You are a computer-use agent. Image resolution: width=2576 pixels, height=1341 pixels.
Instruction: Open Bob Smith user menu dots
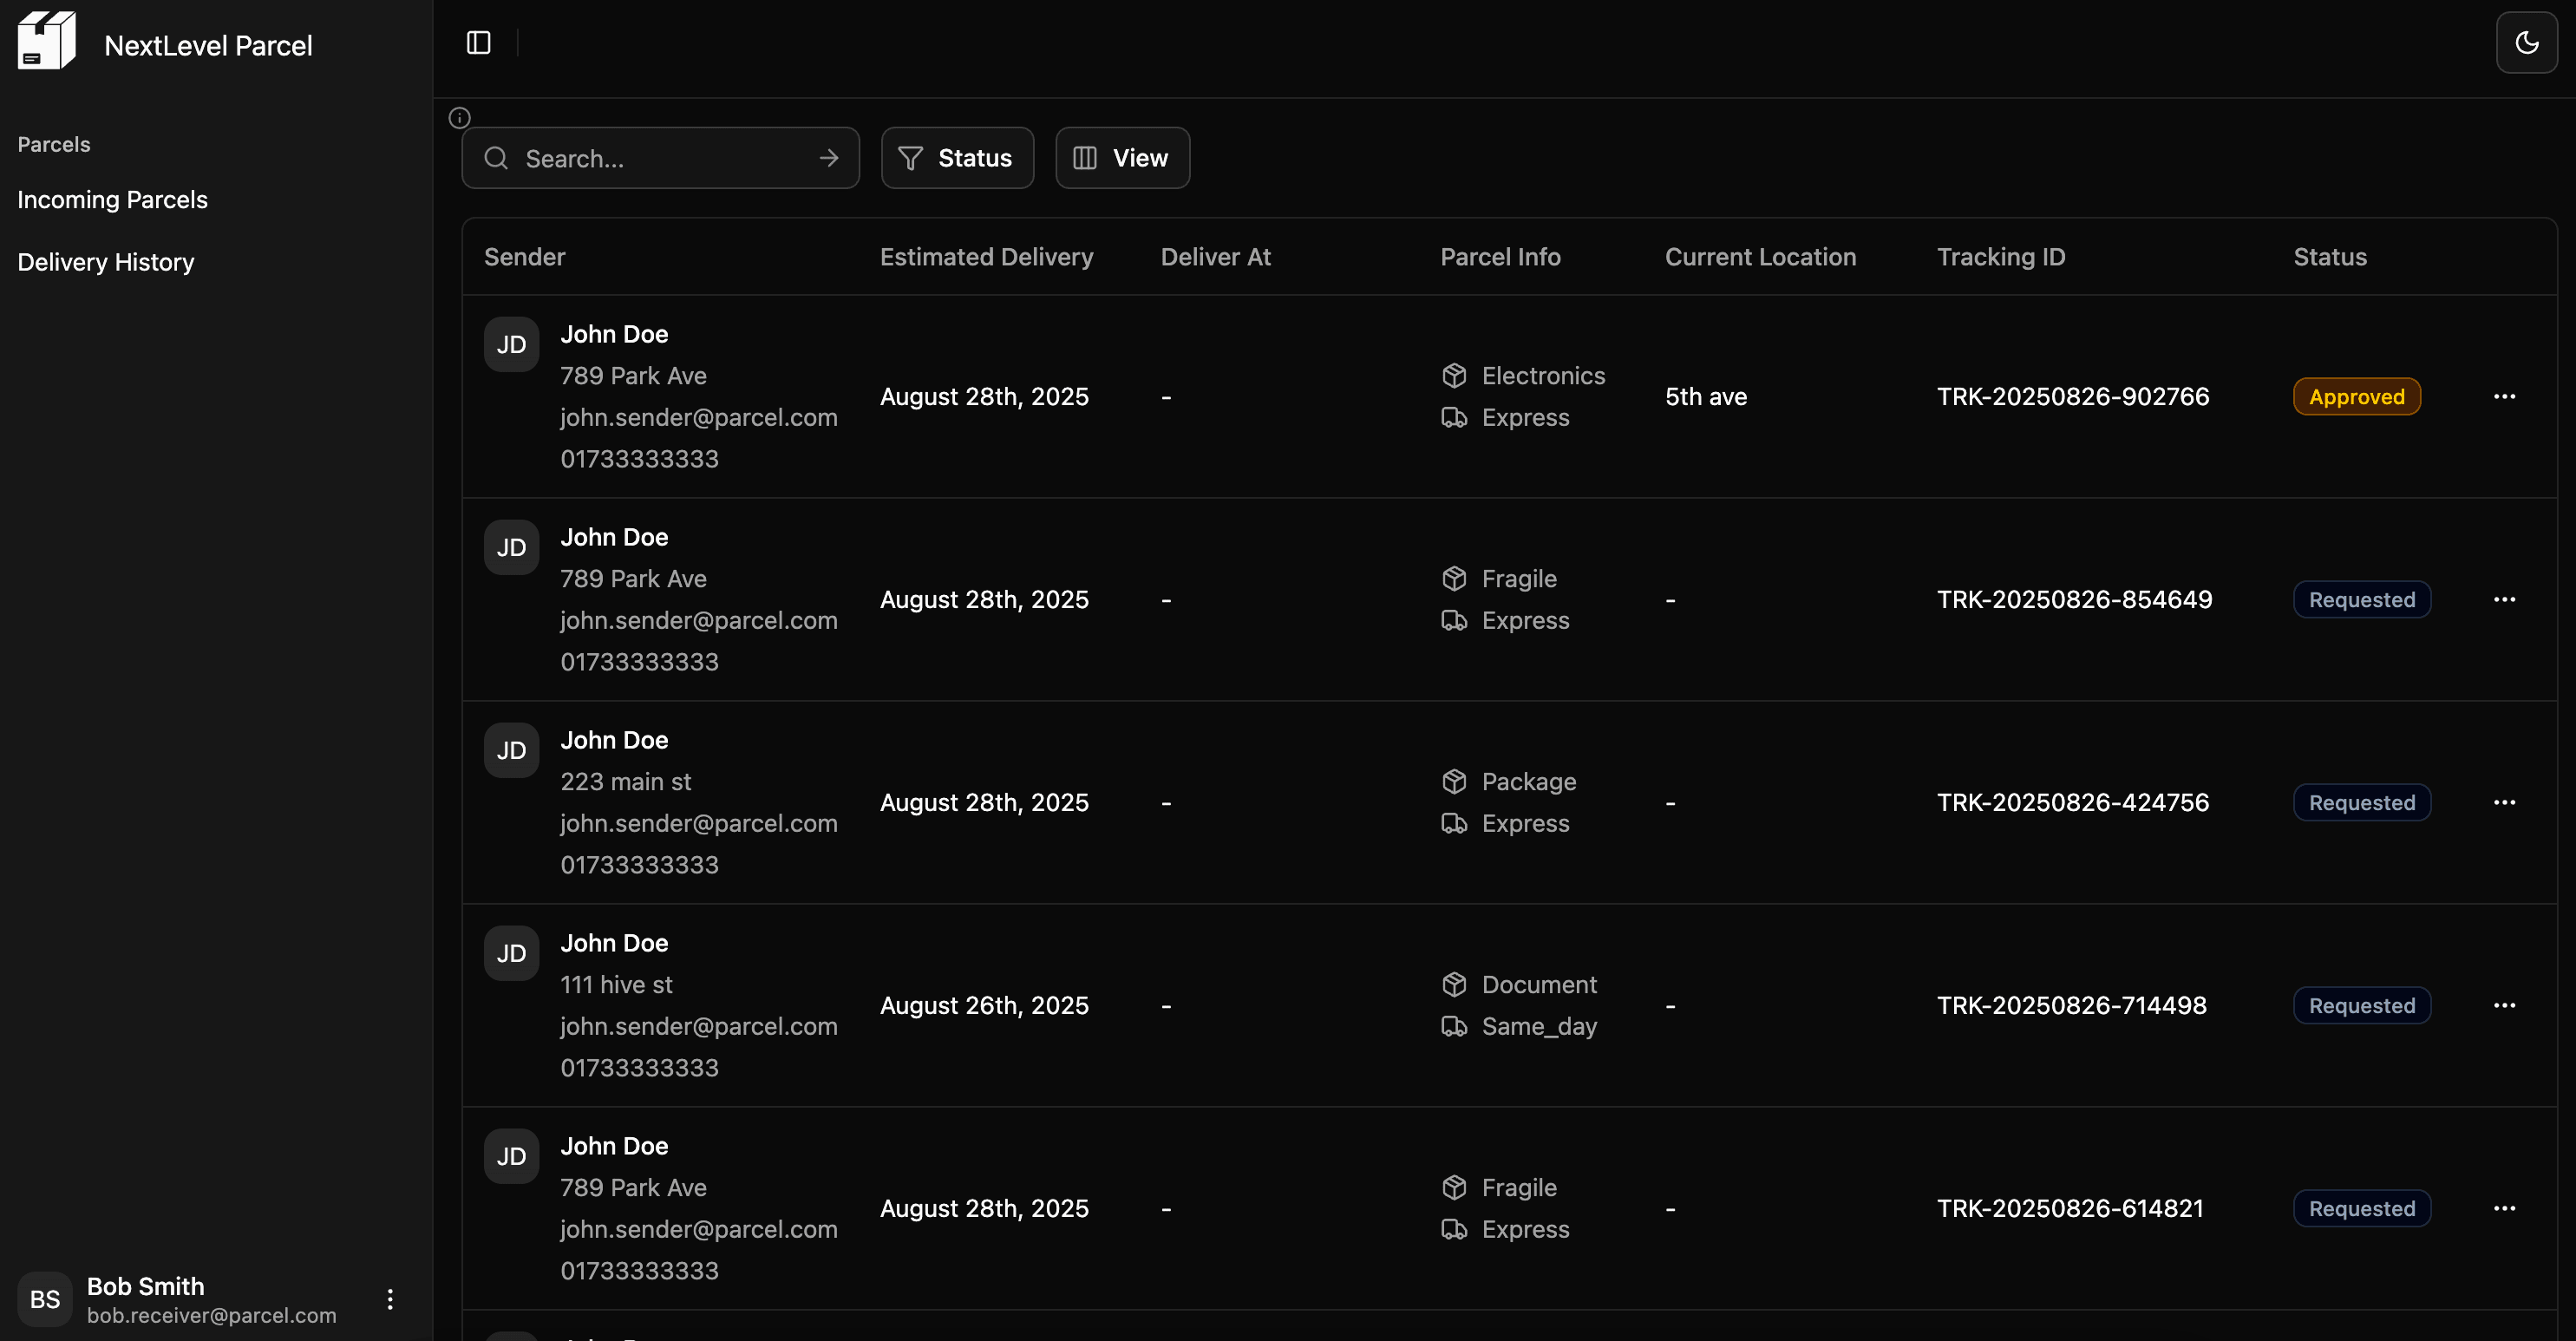point(390,1298)
